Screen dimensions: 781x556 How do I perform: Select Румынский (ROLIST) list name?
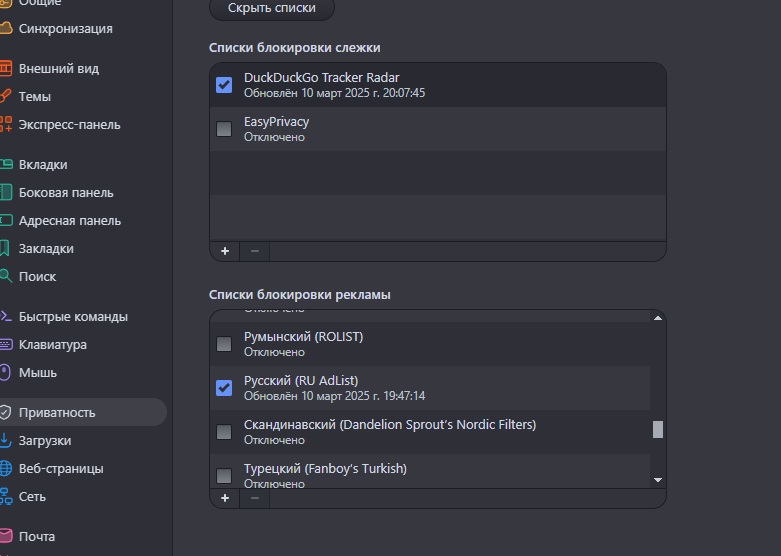(x=303, y=337)
